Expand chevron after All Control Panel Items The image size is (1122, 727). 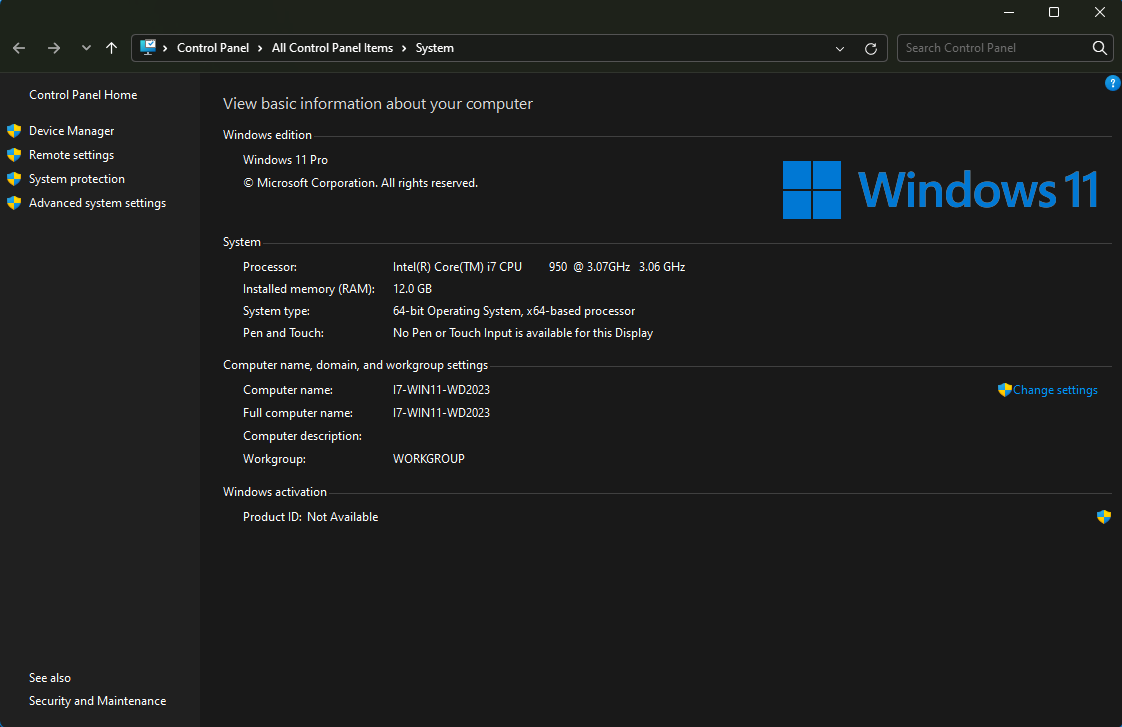(x=404, y=48)
